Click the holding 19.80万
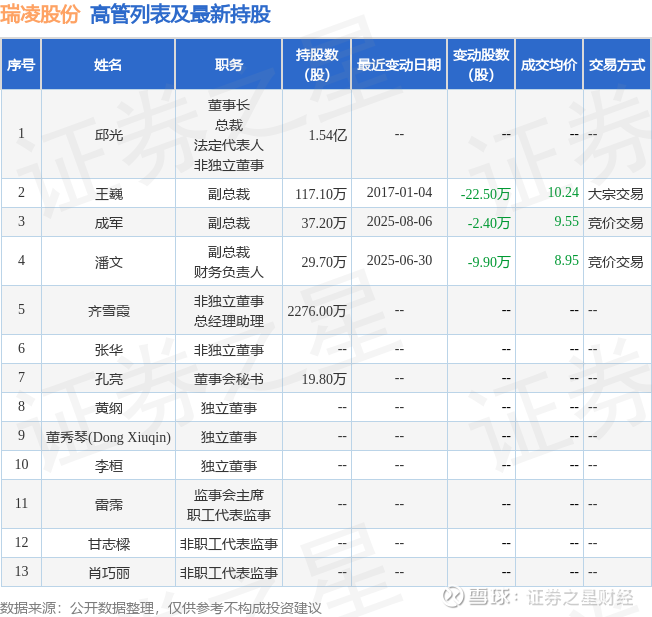 (x=324, y=378)
